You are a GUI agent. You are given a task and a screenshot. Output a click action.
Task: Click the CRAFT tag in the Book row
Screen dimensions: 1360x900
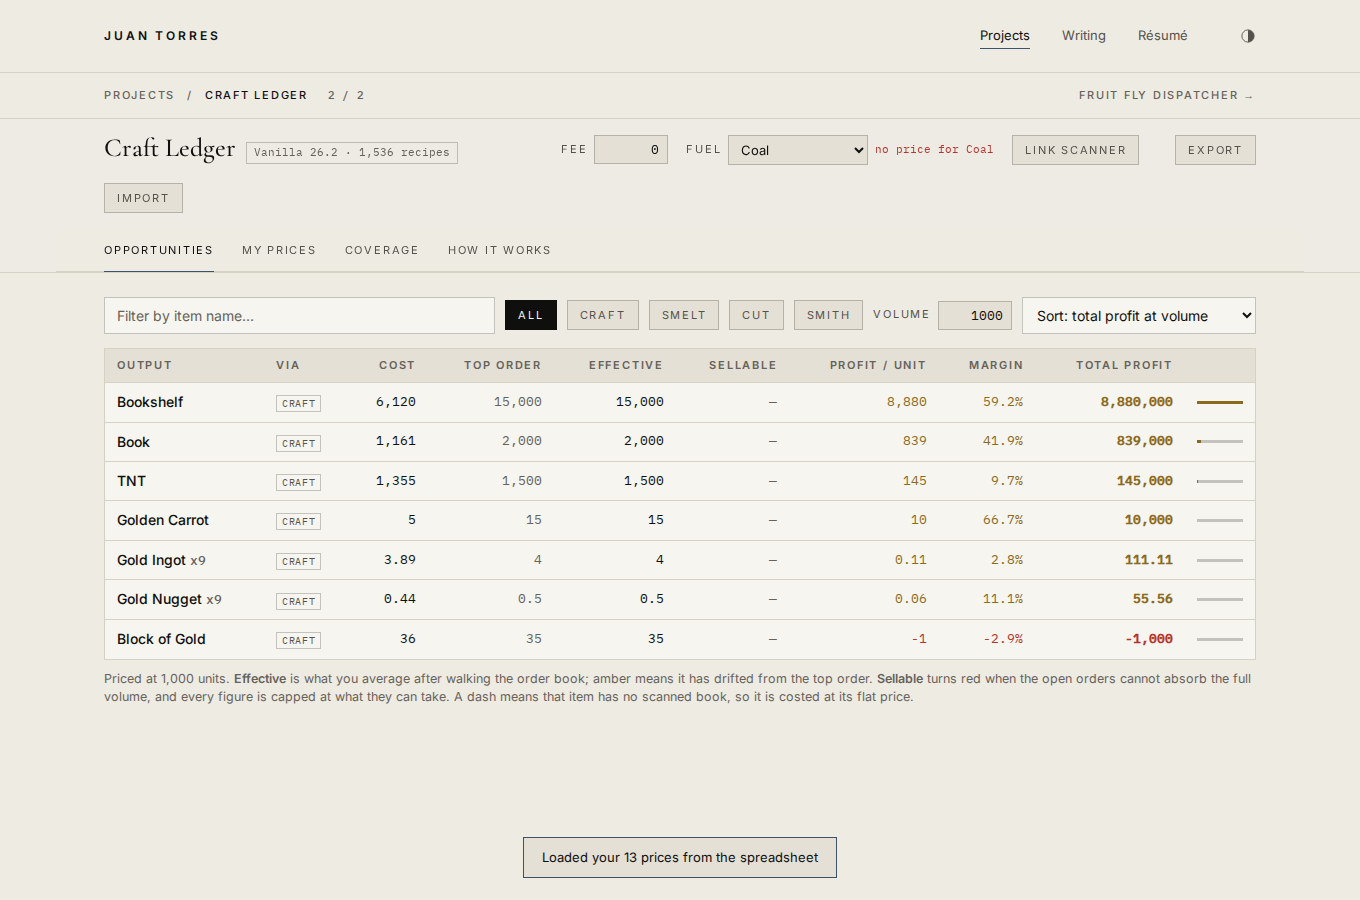pos(298,443)
